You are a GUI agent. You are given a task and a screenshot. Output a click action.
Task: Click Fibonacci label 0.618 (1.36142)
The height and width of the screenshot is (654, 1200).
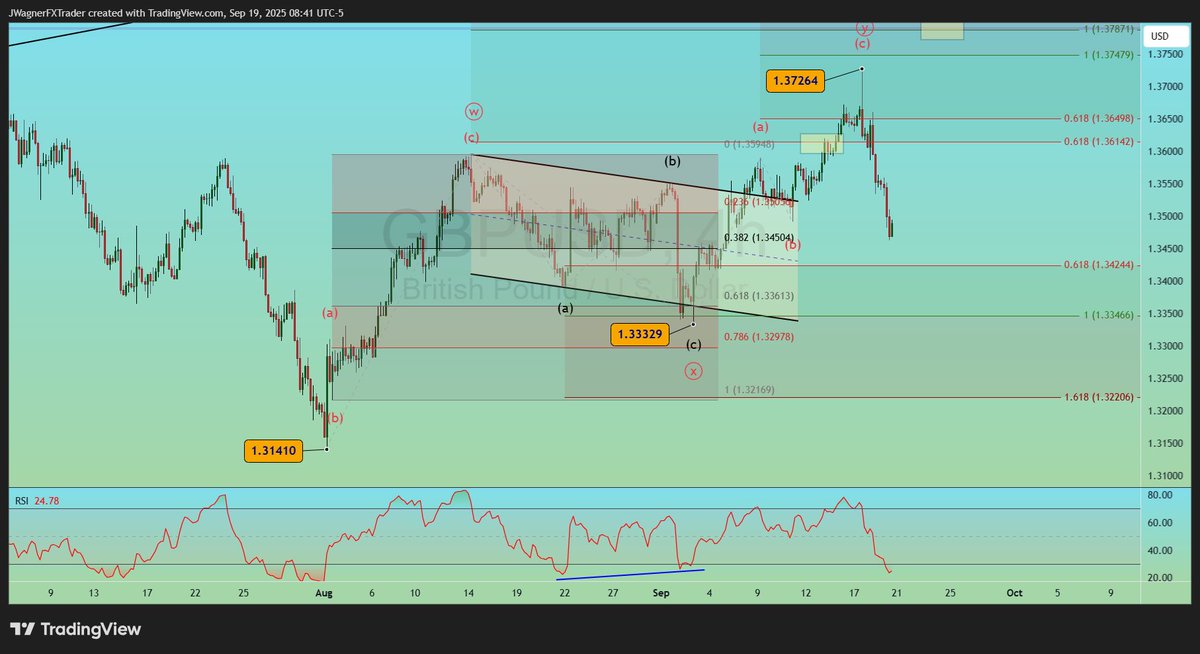pyautogui.click(x=1099, y=142)
